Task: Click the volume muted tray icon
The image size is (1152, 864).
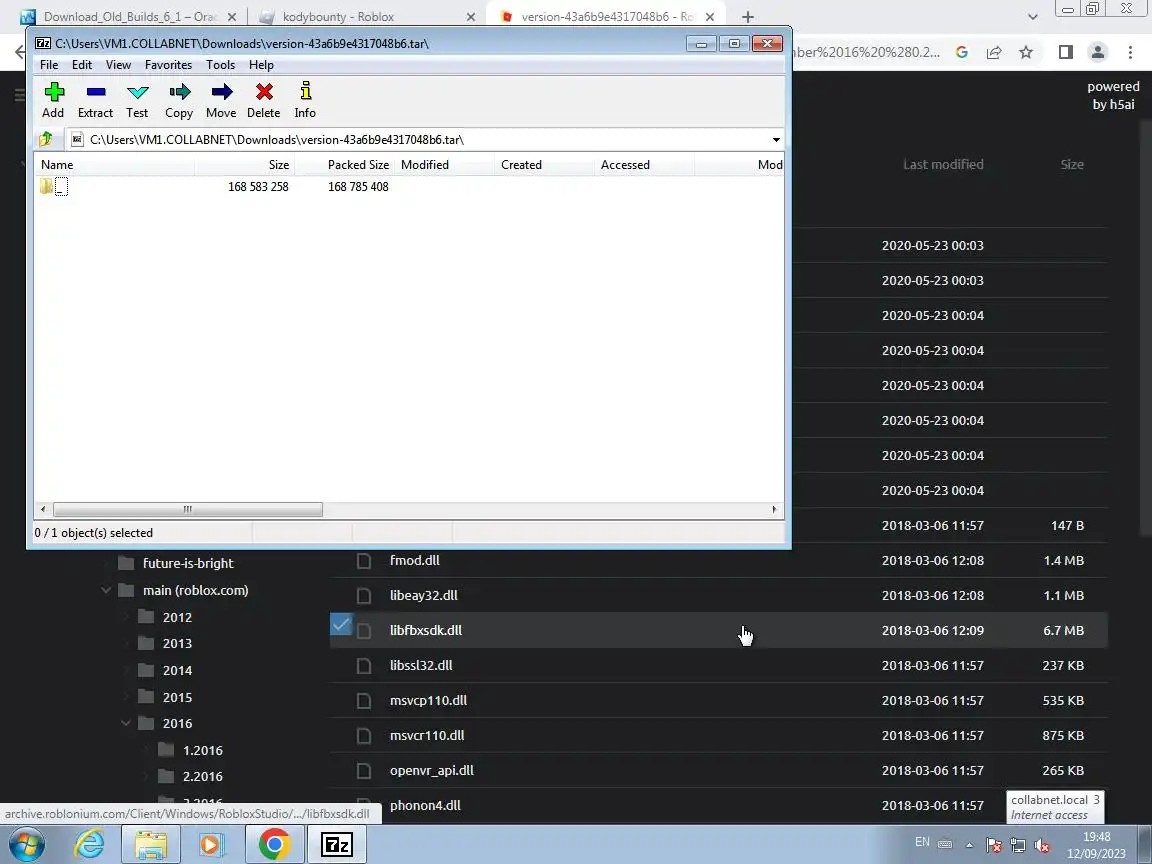Action: coord(1042,846)
